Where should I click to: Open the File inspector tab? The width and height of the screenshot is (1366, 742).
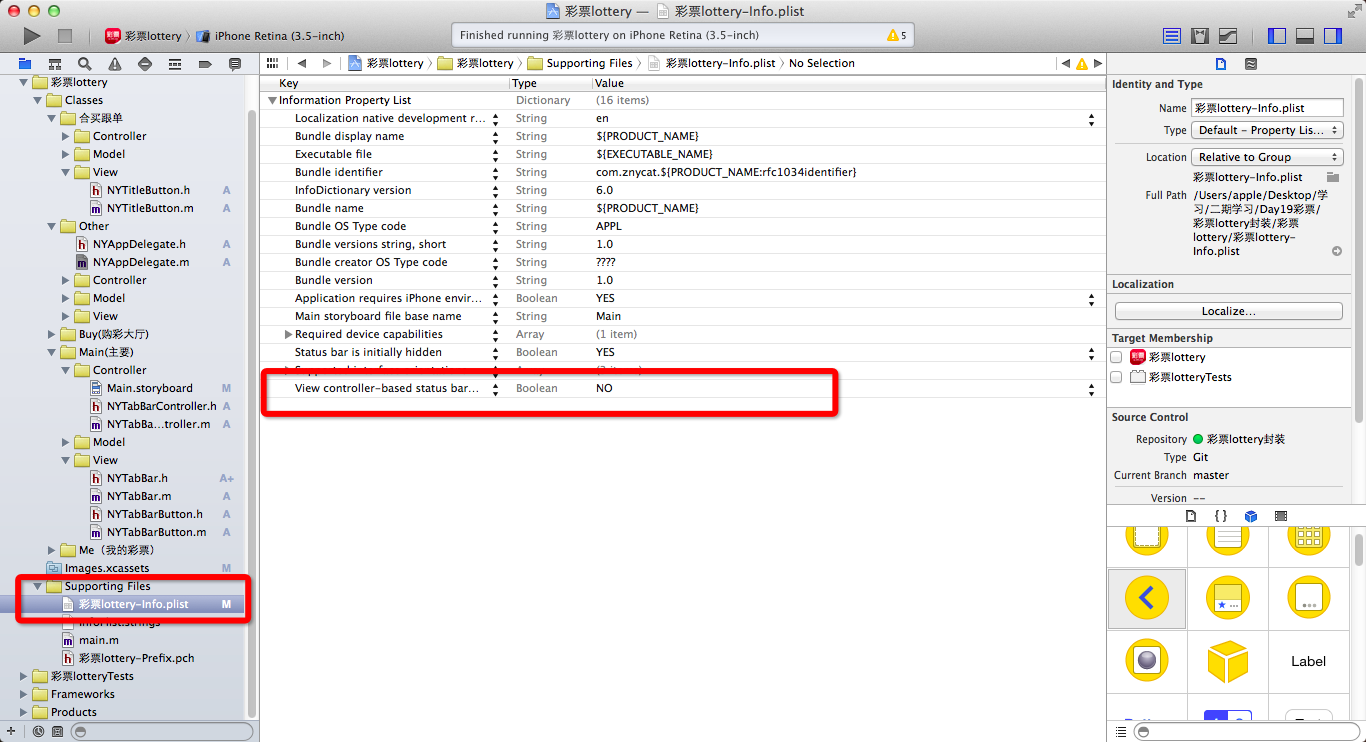coord(1221,63)
